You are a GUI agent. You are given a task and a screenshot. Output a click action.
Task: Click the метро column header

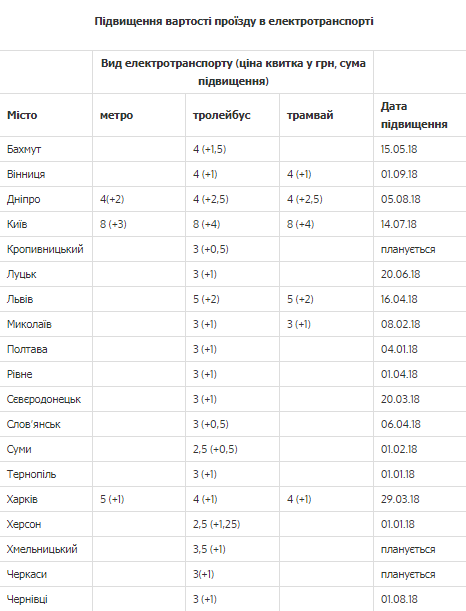click(x=116, y=115)
